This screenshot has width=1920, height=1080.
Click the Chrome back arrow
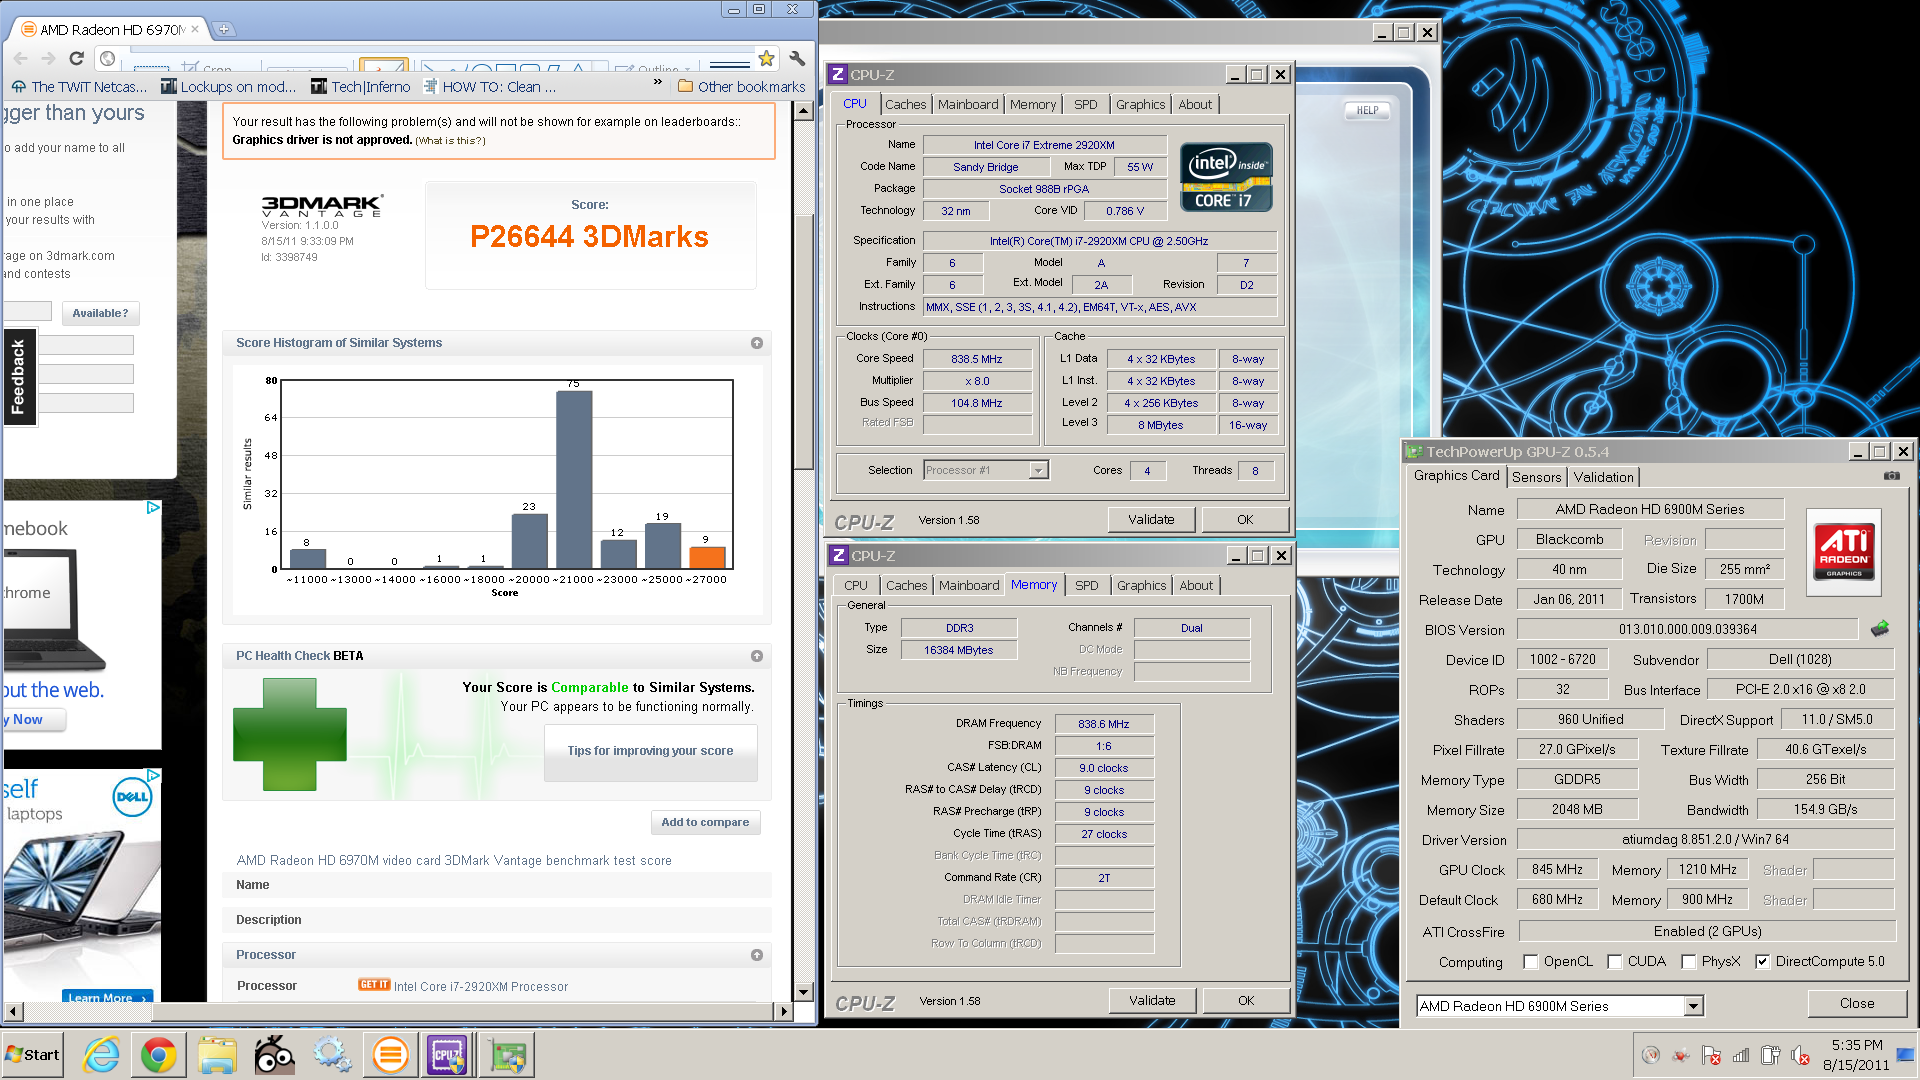[20, 59]
